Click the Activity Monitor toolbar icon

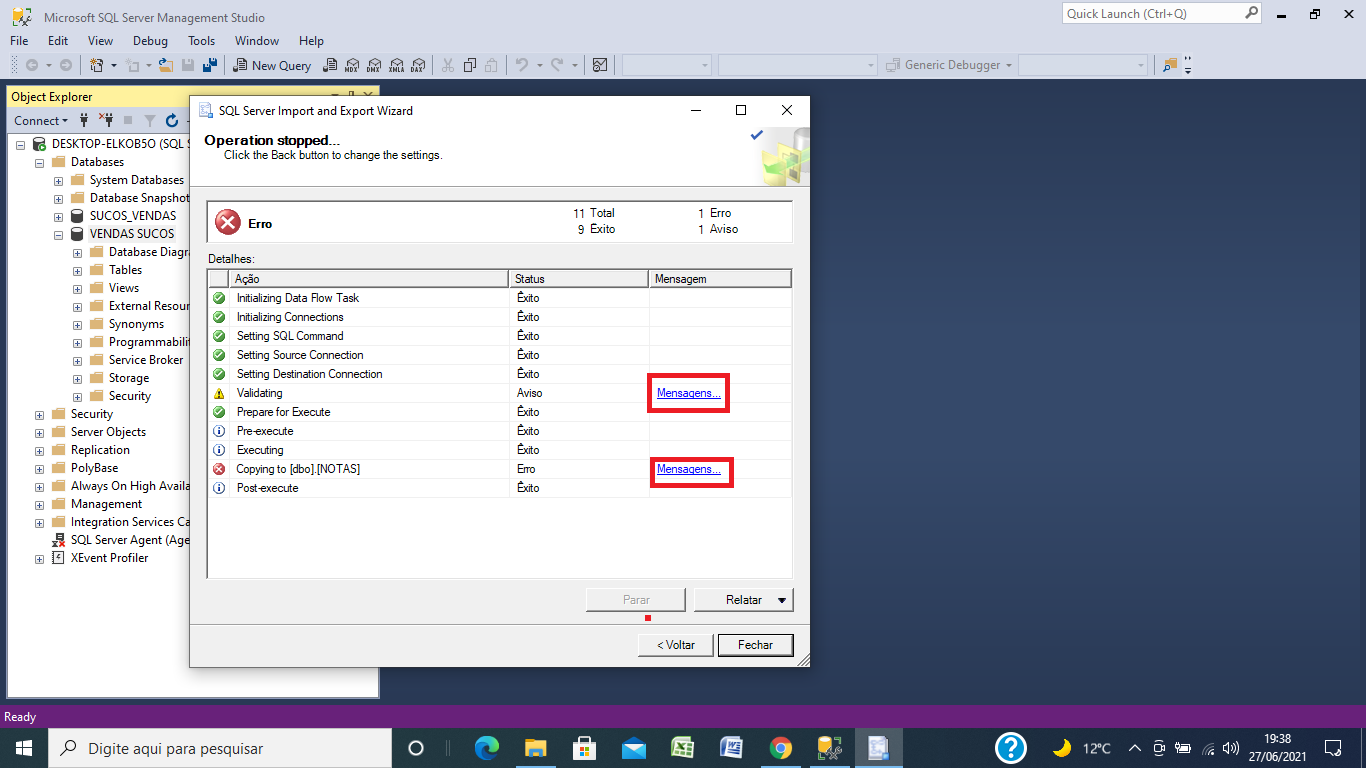pyautogui.click(x=600, y=65)
